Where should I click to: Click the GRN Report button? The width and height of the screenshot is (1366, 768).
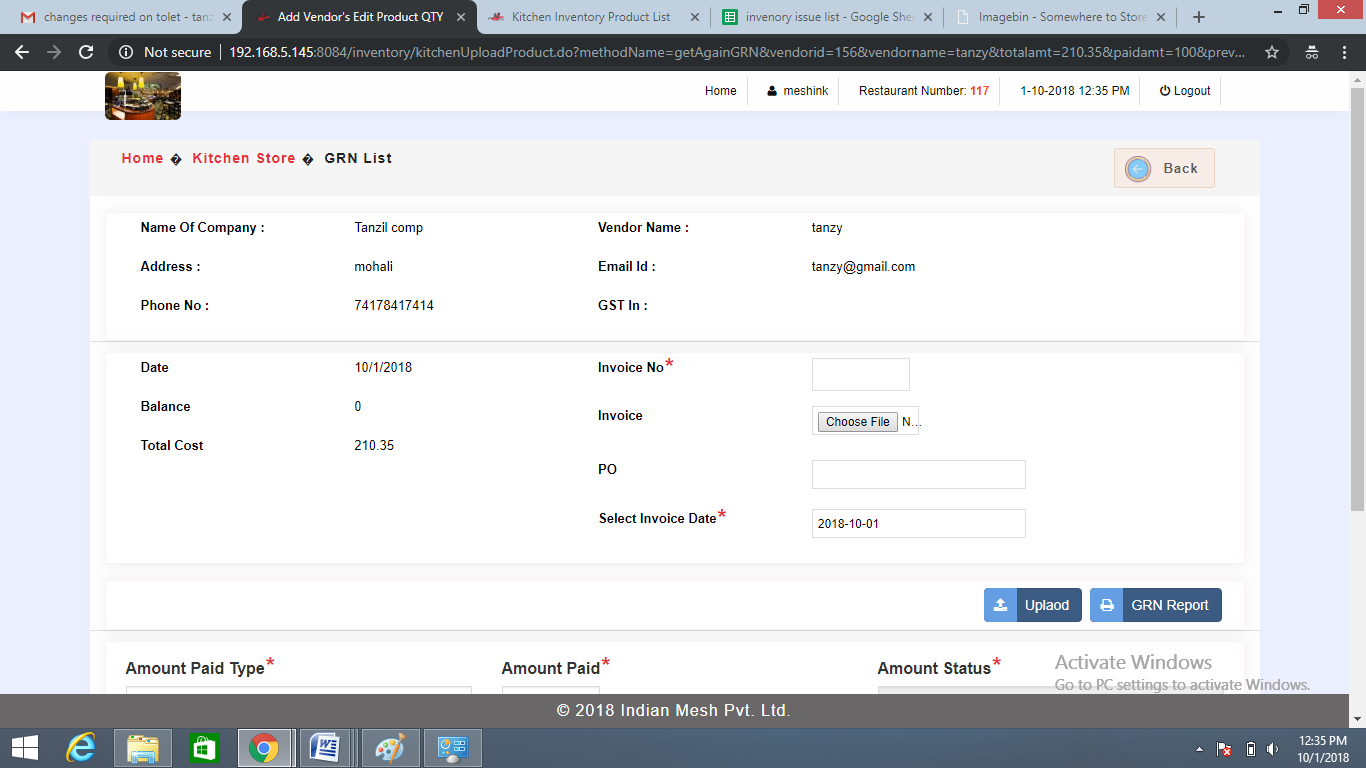pos(1156,605)
